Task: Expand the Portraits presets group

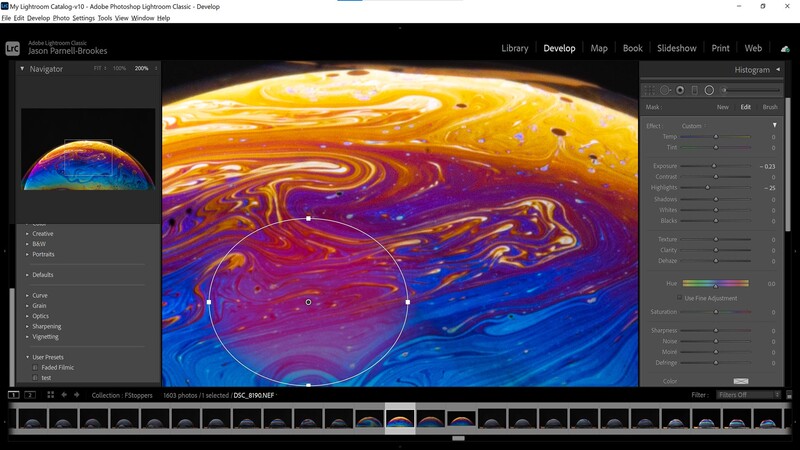Action: (x=27, y=254)
